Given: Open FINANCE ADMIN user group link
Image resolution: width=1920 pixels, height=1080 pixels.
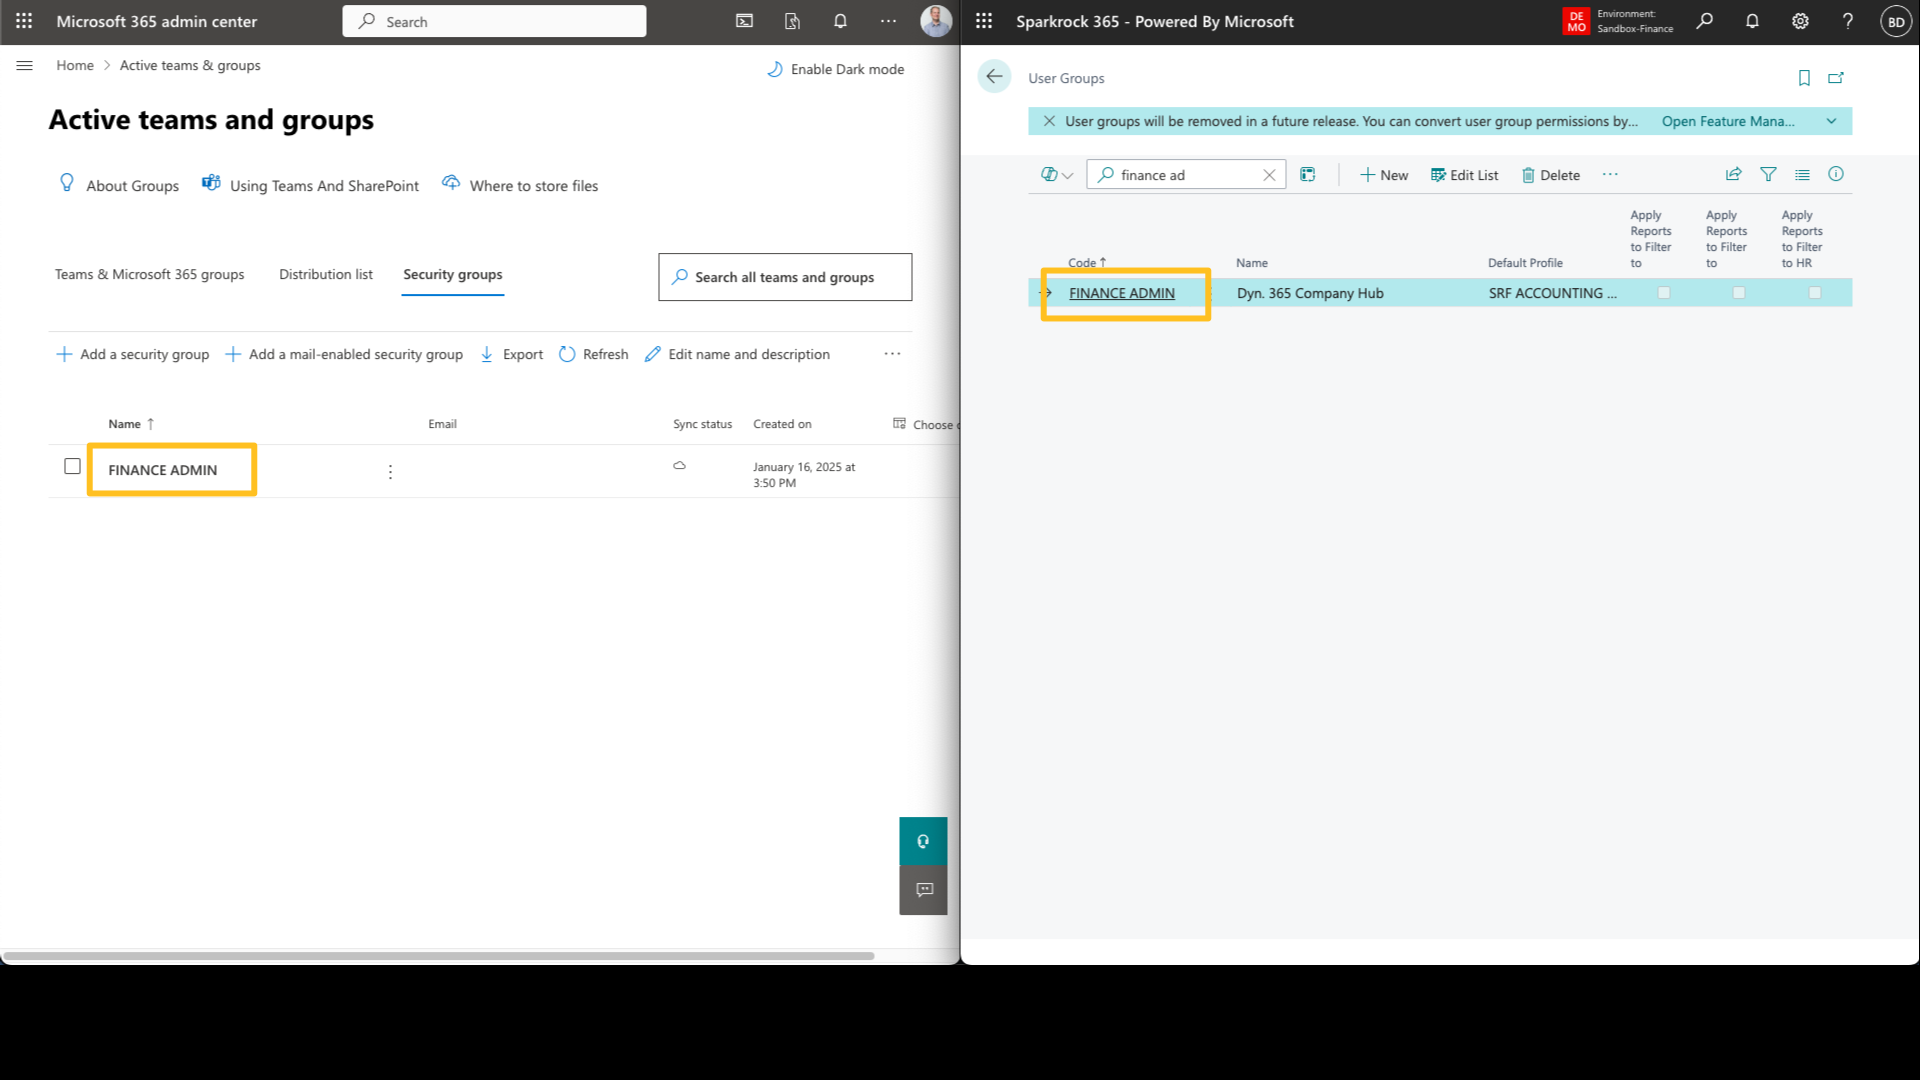Looking at the screenshot, I should [1121, 293].
